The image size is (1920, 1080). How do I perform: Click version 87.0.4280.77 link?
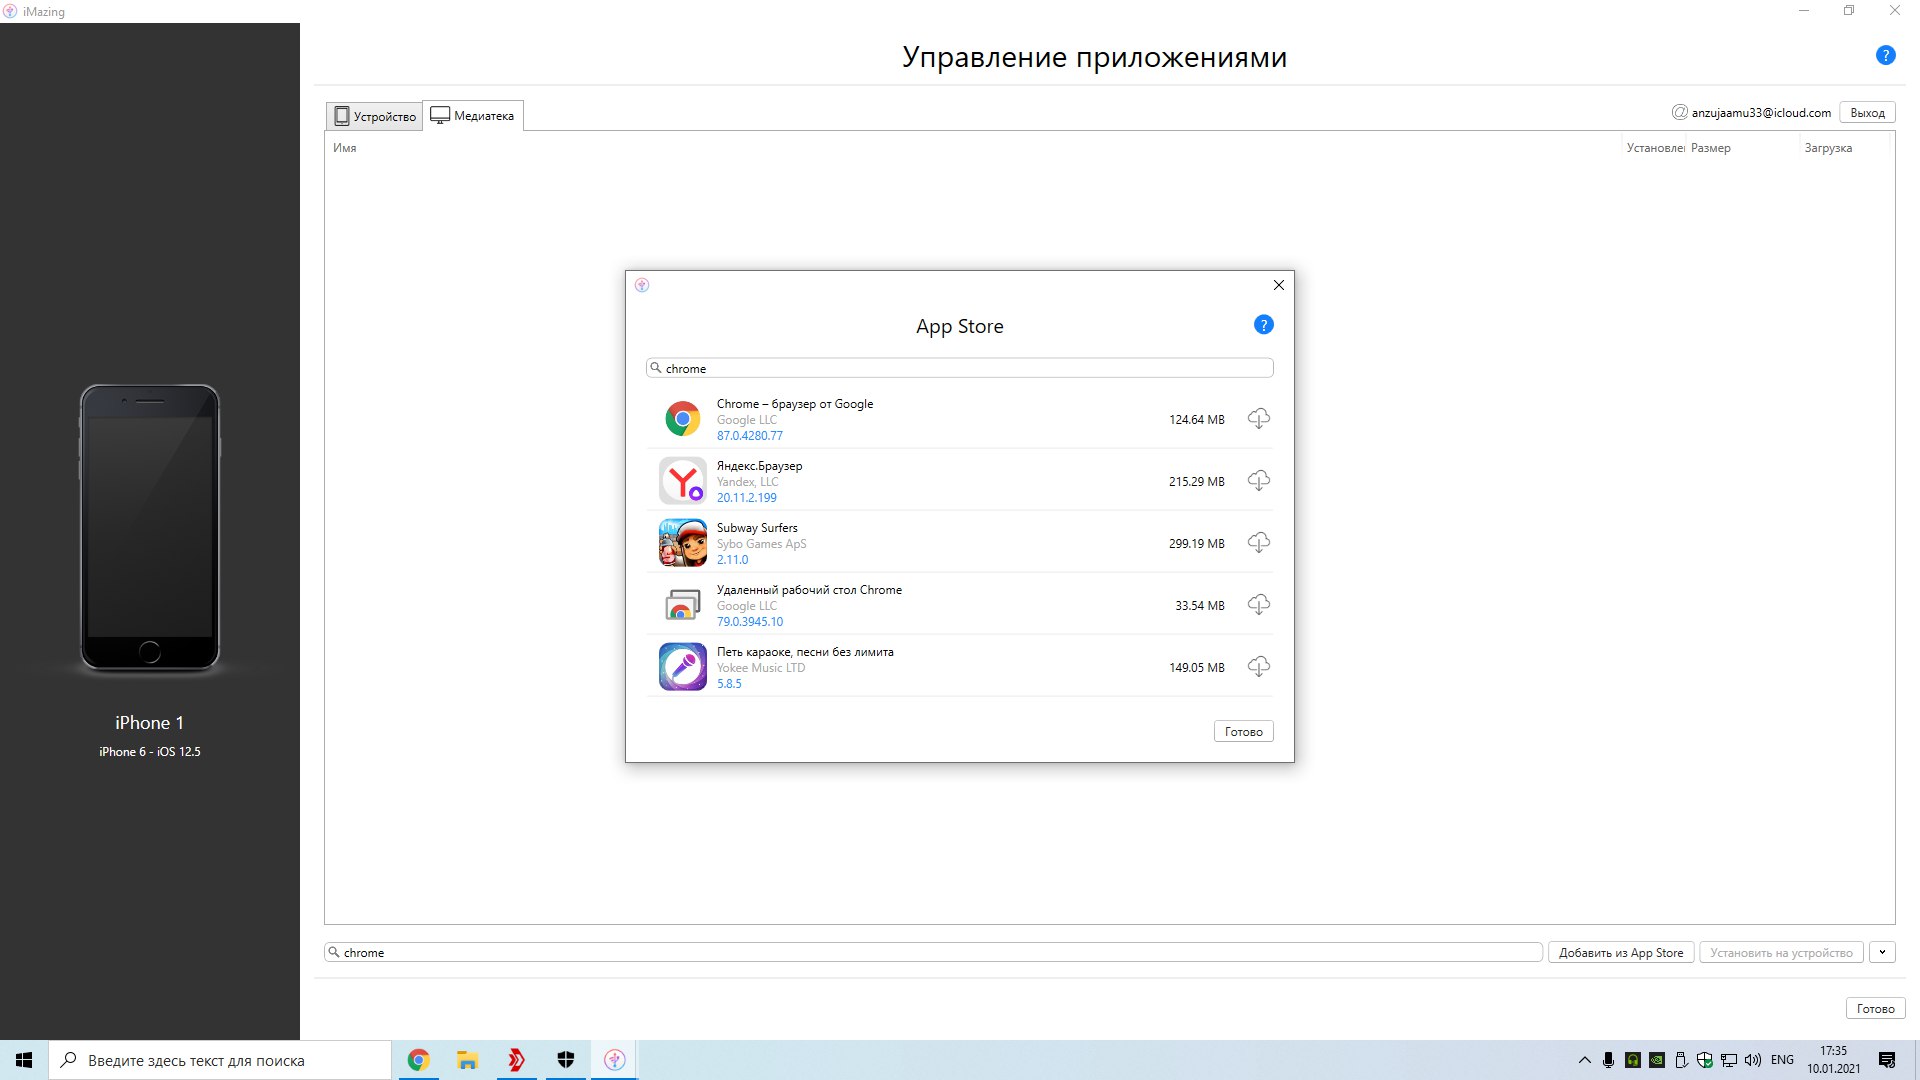pyautogui.click(x=749, y=436)
